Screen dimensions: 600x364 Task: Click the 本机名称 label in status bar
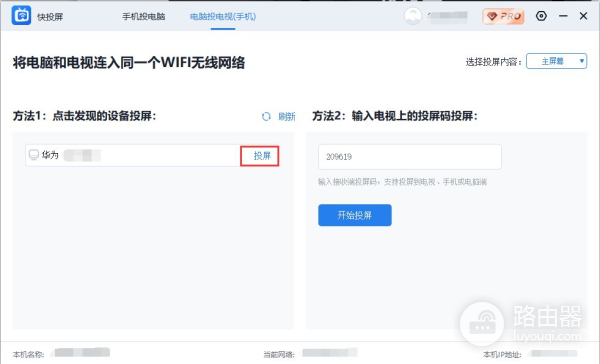point(29,354)
